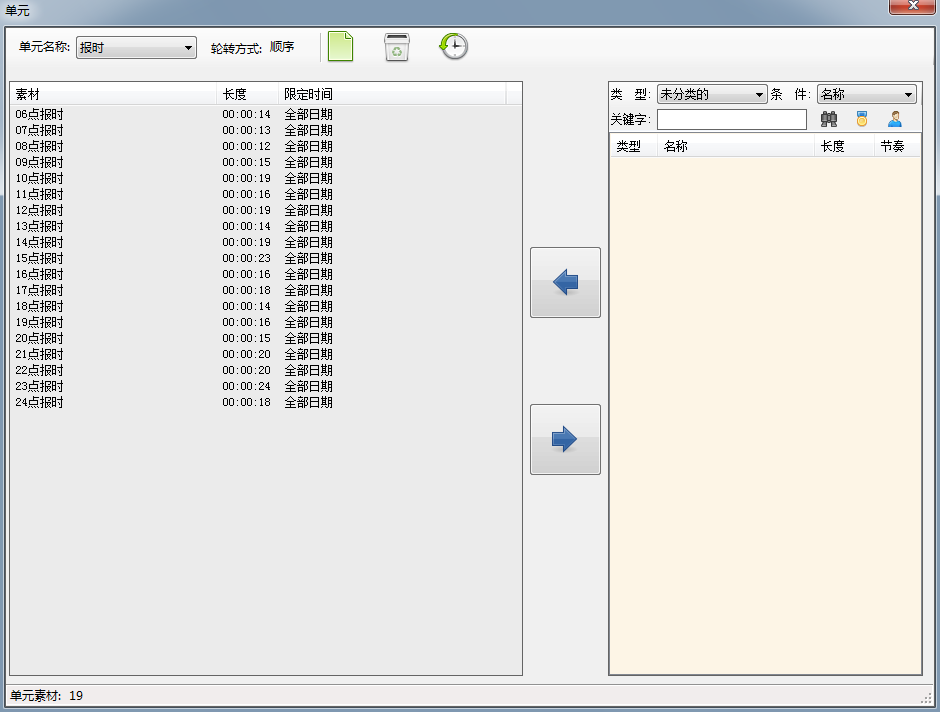
Task: Click the 关键字 search input field
Action: tap(731, 120)
